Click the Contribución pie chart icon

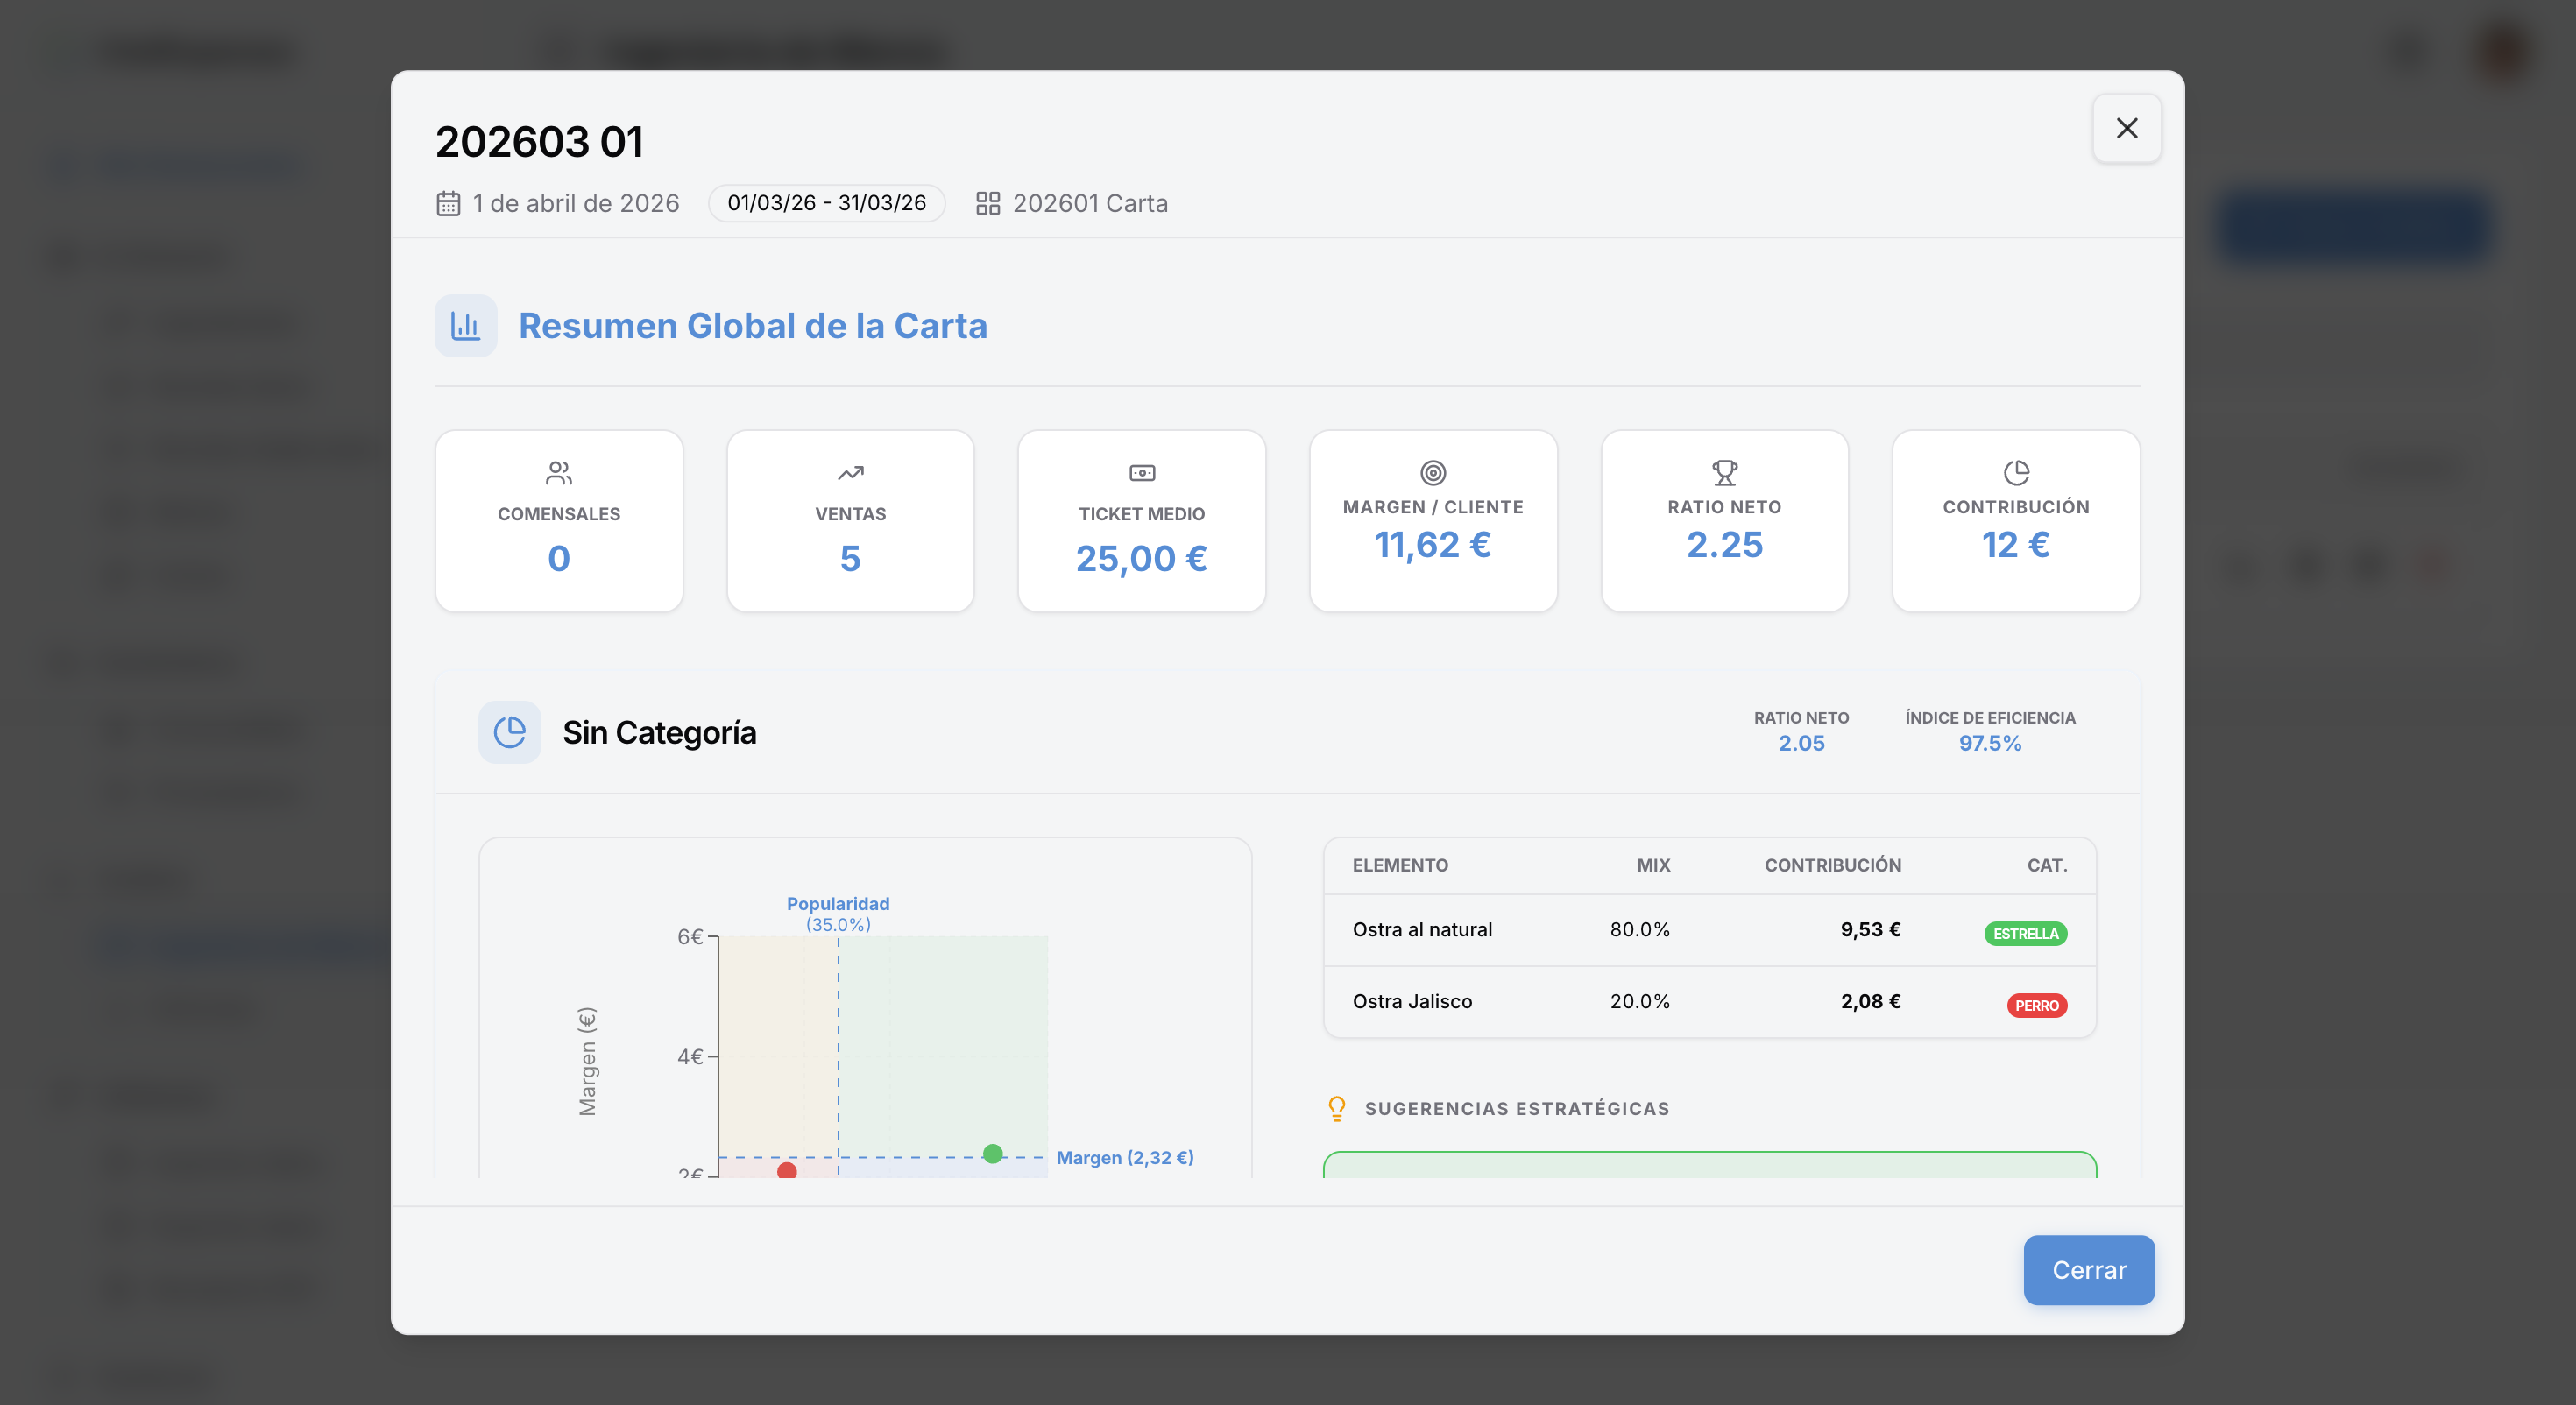(2016, 472)
